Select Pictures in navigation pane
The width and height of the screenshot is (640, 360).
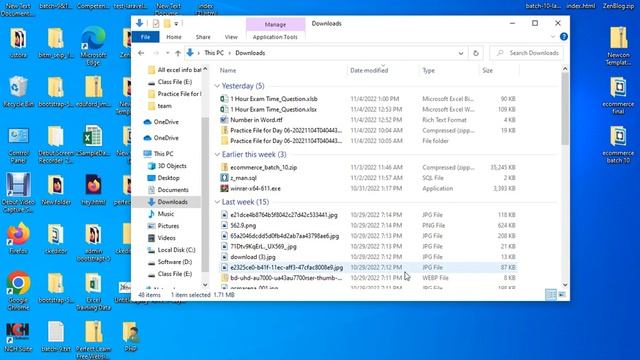(x=168, y=226)
